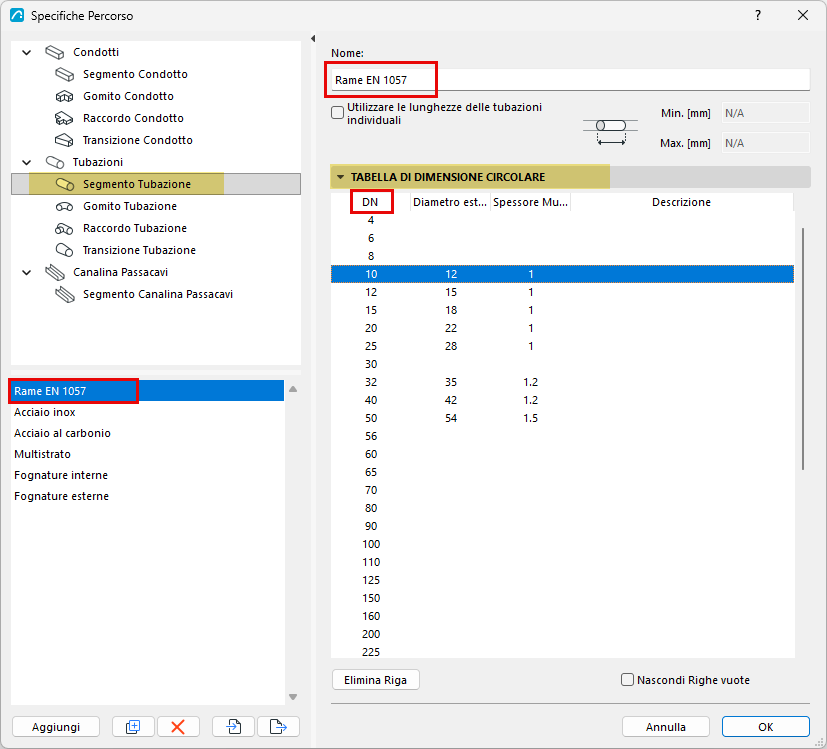The image size is (827, 749).
Task: Select Segmento Canalina Passacavi icon
Action: [65, 294]
